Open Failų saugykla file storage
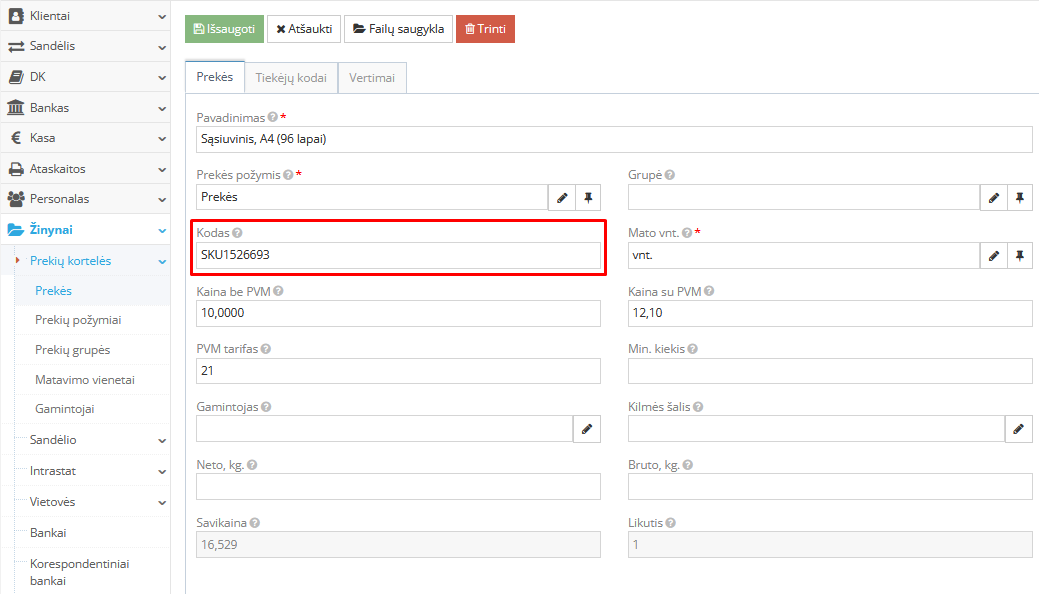 (x=398, y=29)
